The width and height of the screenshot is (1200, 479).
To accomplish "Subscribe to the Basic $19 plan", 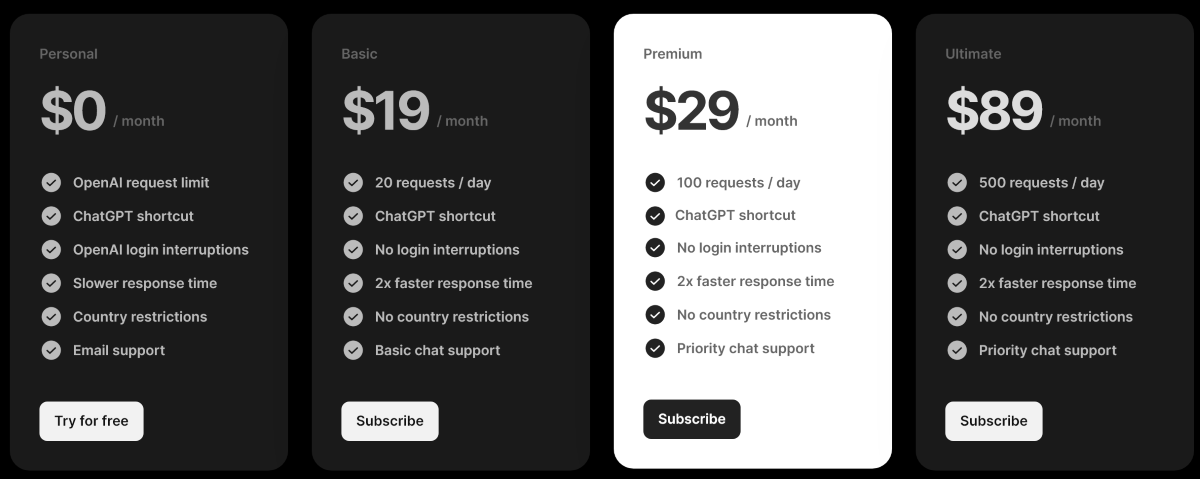I will [x=390, y=421].
